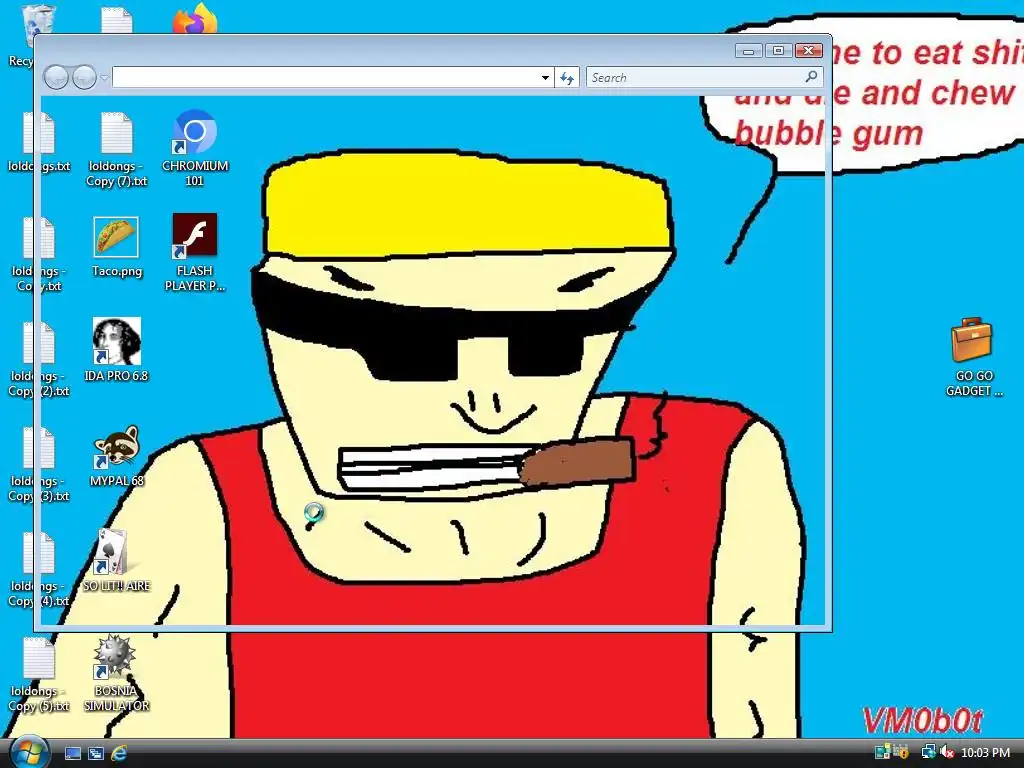This screenshot has height=768, width=1024.
Task: Click the Forward navigation button
Action: [x=84, y=78]
